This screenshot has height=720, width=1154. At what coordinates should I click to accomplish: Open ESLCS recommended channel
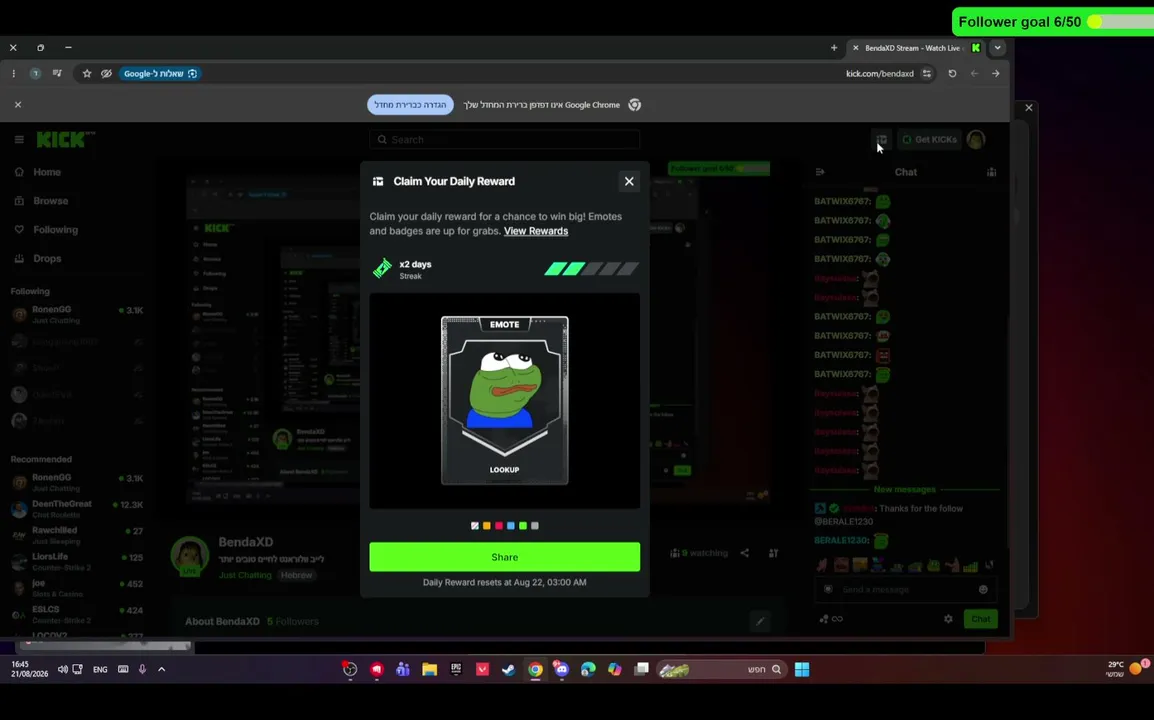[x=77, y=615]
